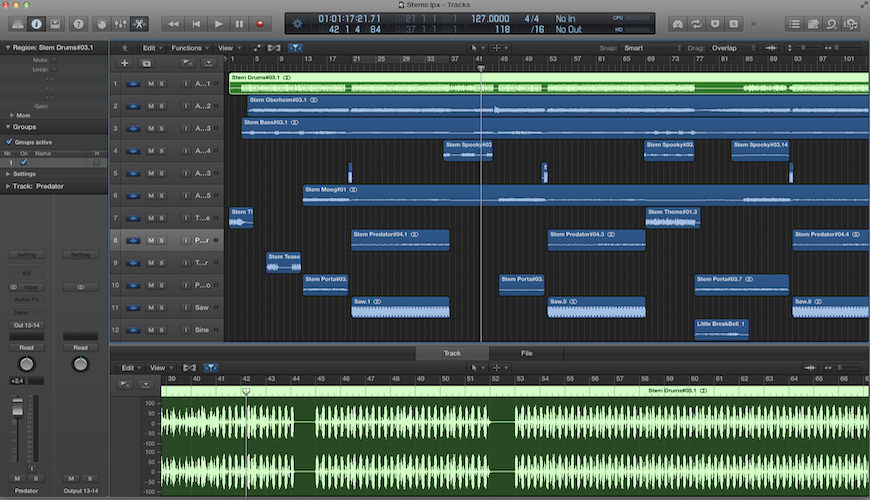Open the Media browser icon
The height and width of the screenshot is (500, 870).
click(851, 24)
